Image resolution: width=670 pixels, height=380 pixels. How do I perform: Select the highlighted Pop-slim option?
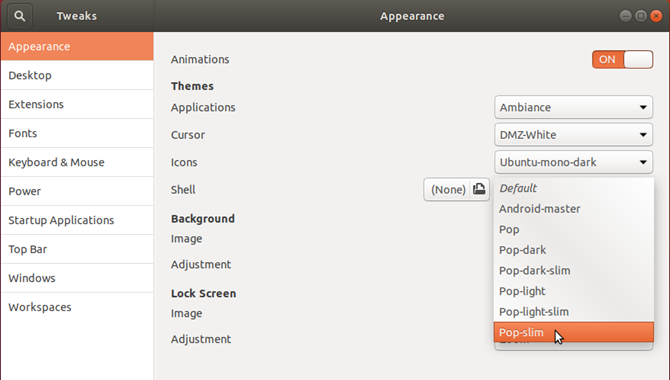point(573,332)
